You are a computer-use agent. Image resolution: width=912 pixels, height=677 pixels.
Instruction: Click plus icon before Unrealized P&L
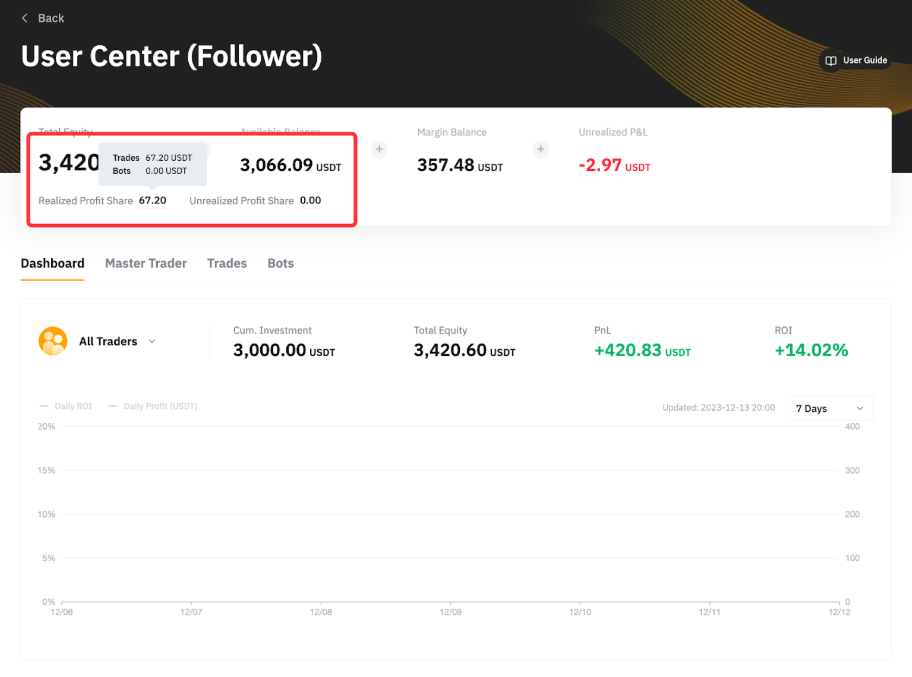[x=540, y=150]
